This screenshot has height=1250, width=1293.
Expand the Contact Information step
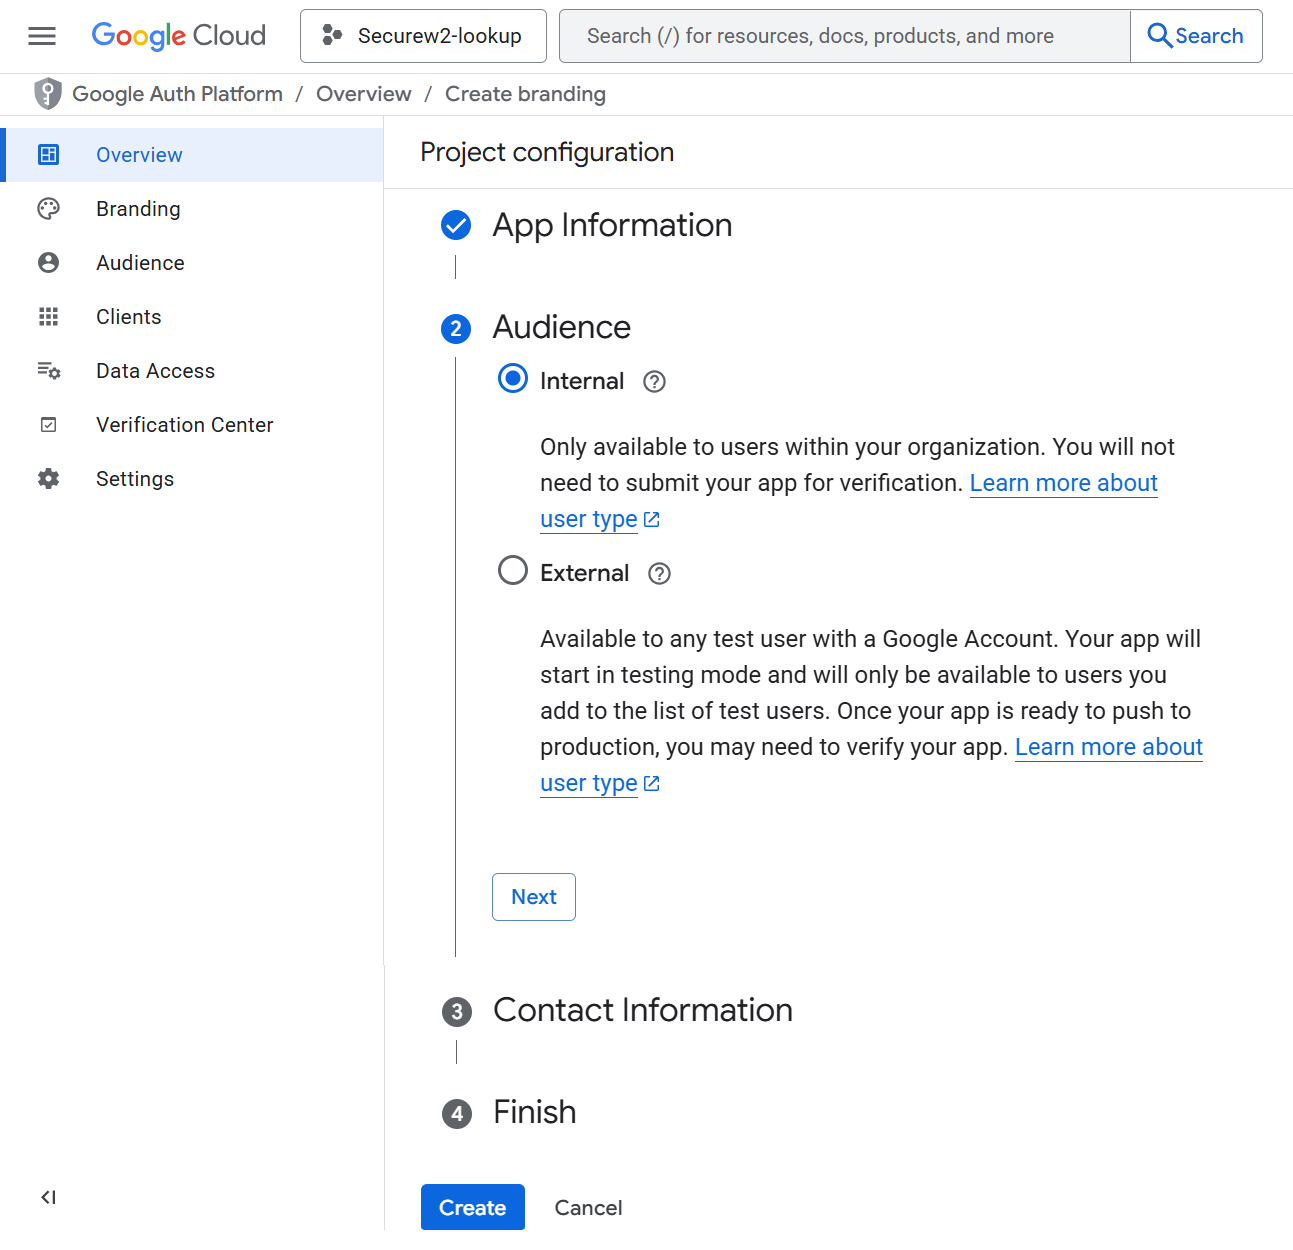[x=642, y=1011]
